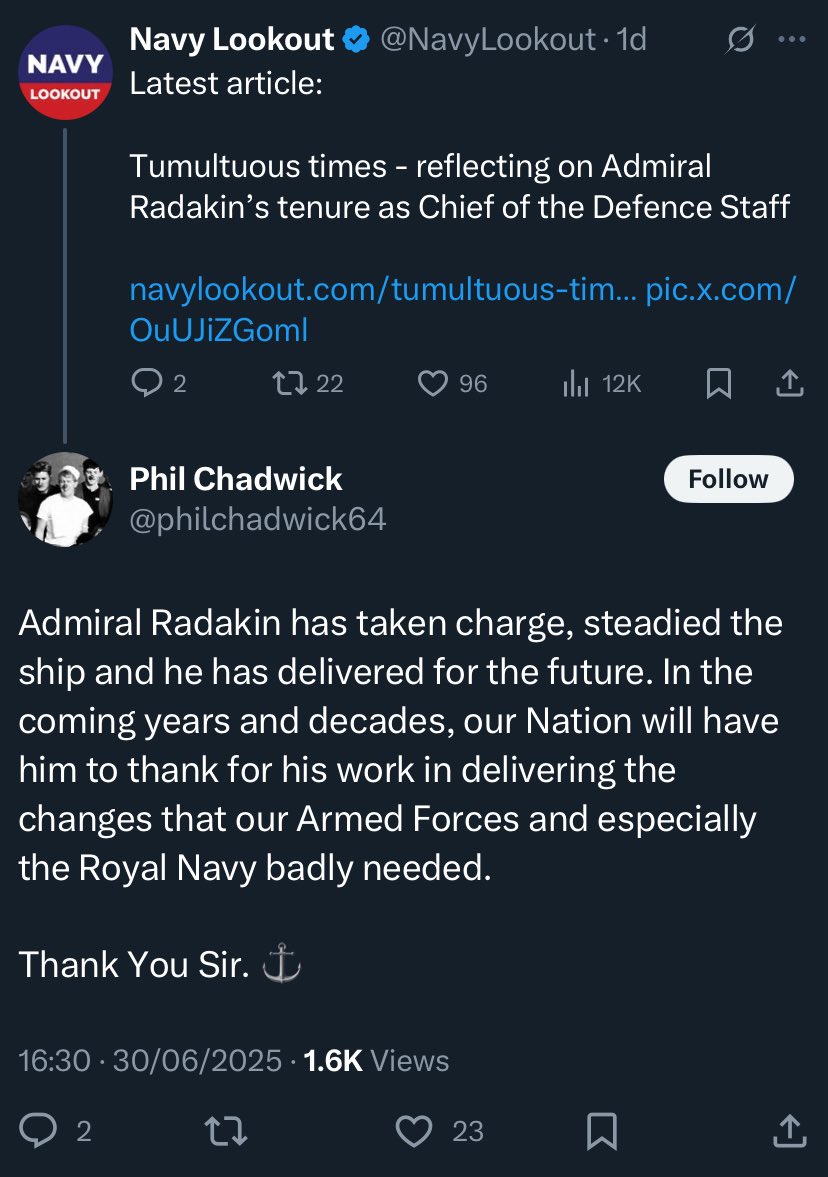Open the navylookout.com article link
Viewport: 828px width, 1177px height.
point(384,291)
